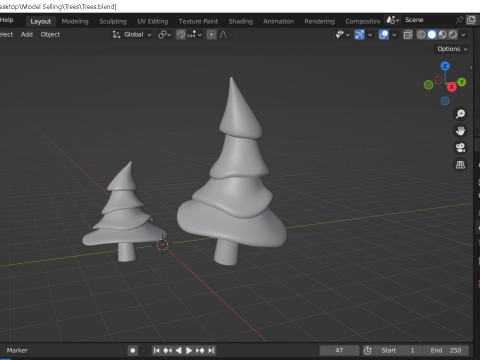Jump to end frame button

pos(211,350)
